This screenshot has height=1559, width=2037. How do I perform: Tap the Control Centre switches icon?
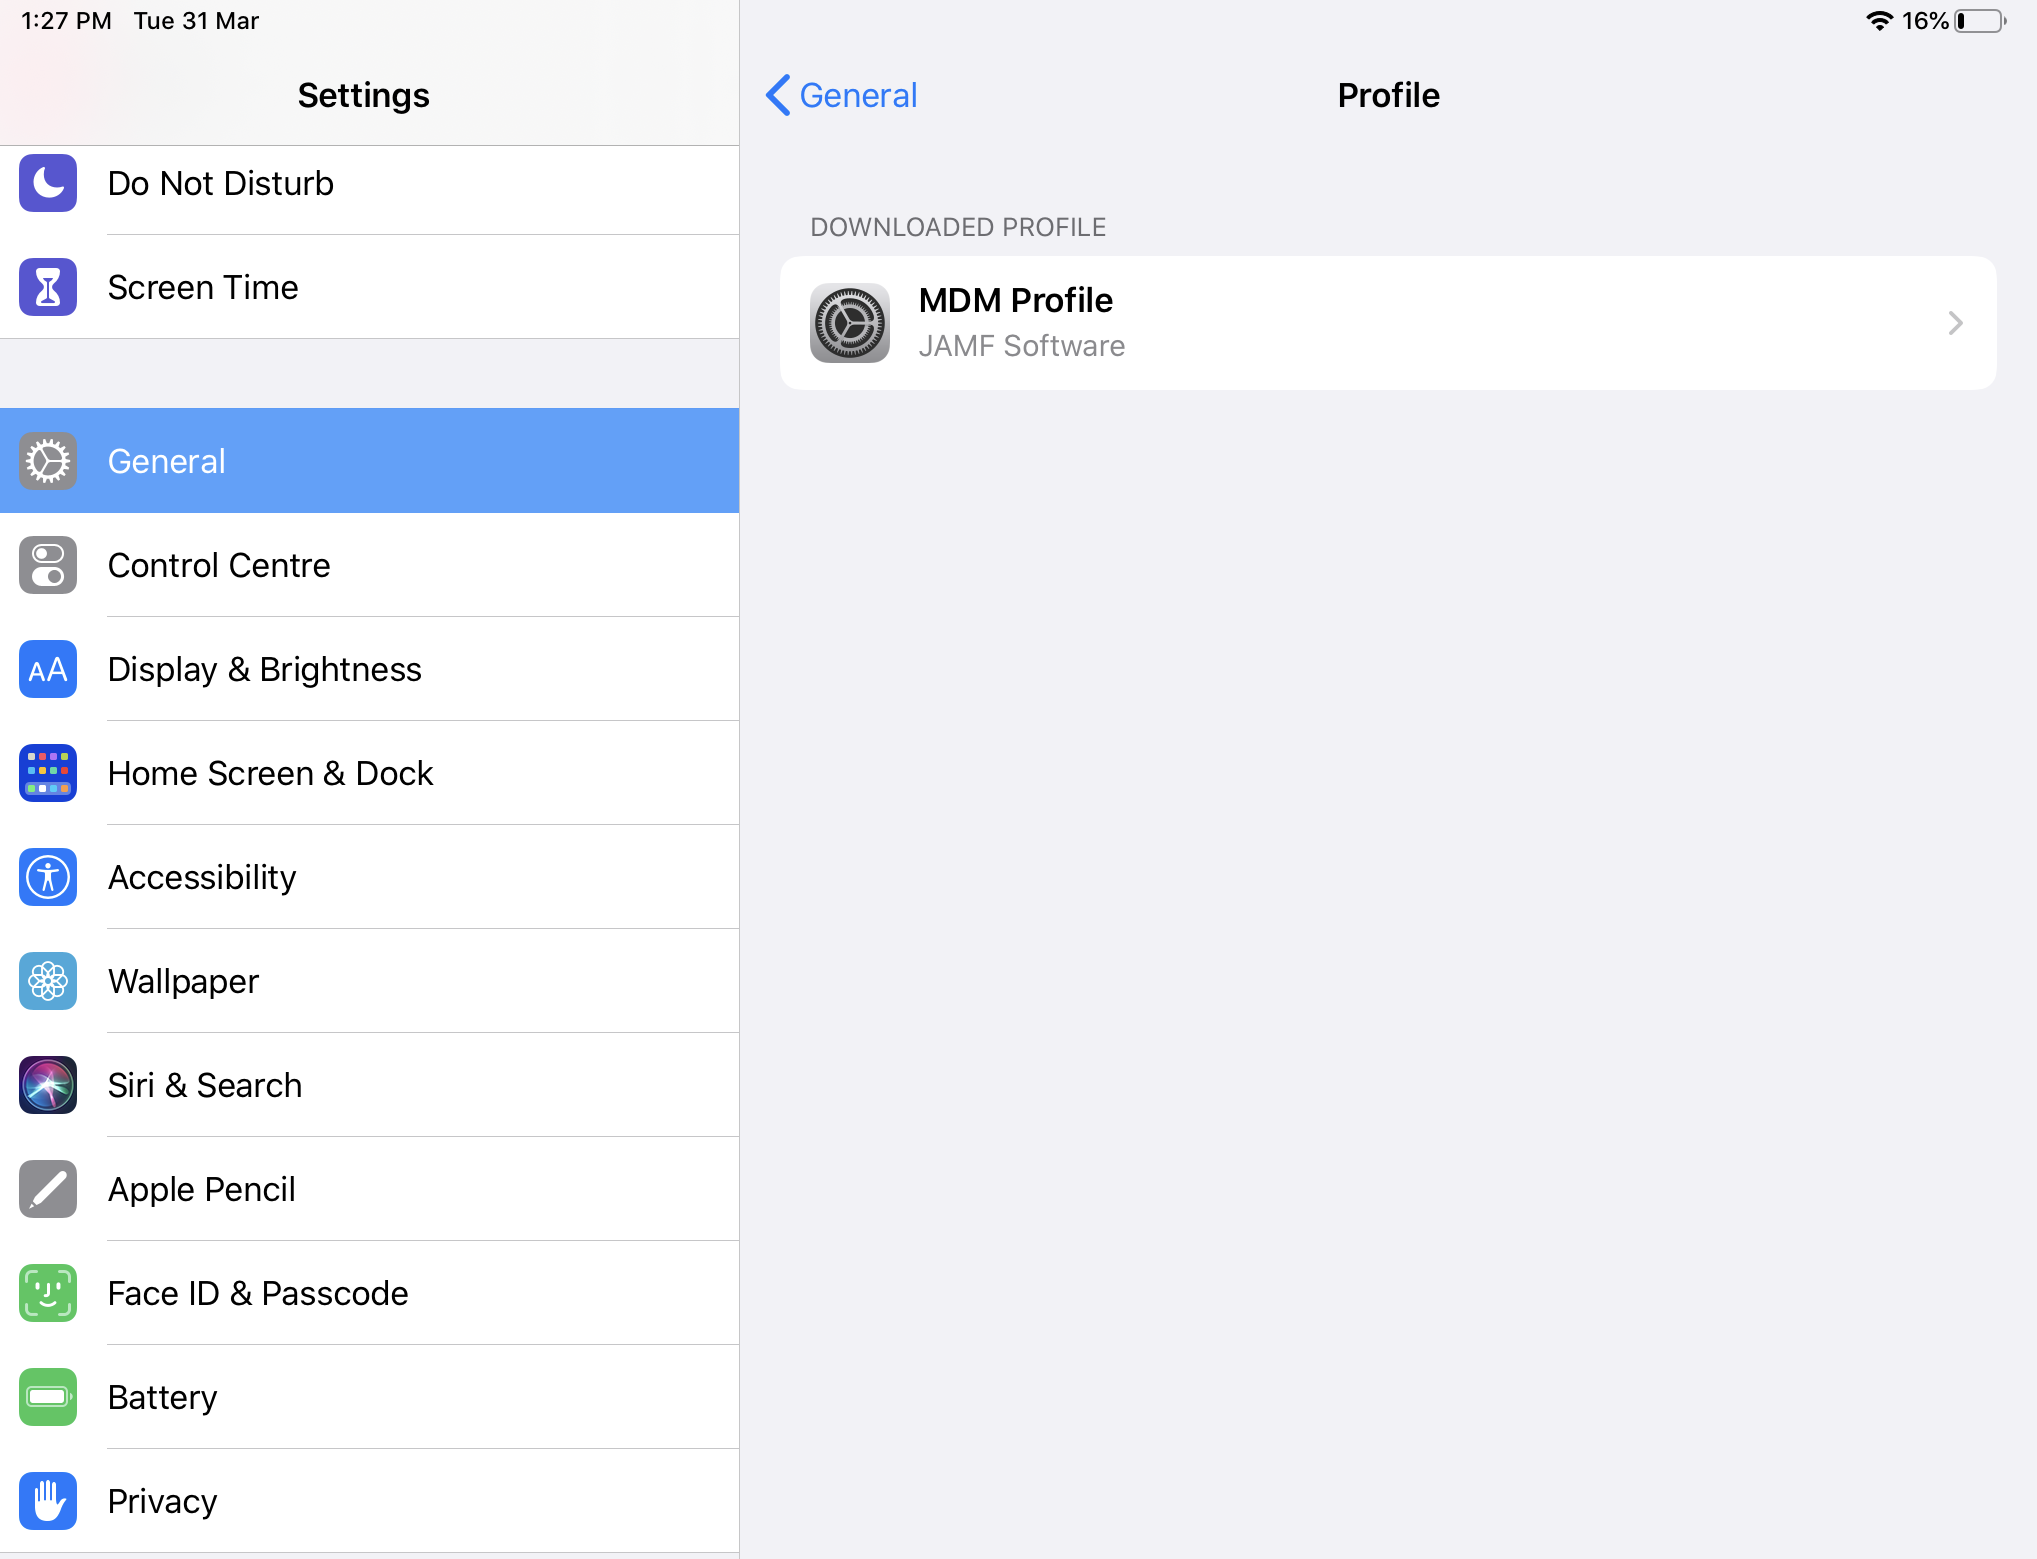tap(48, 565)
